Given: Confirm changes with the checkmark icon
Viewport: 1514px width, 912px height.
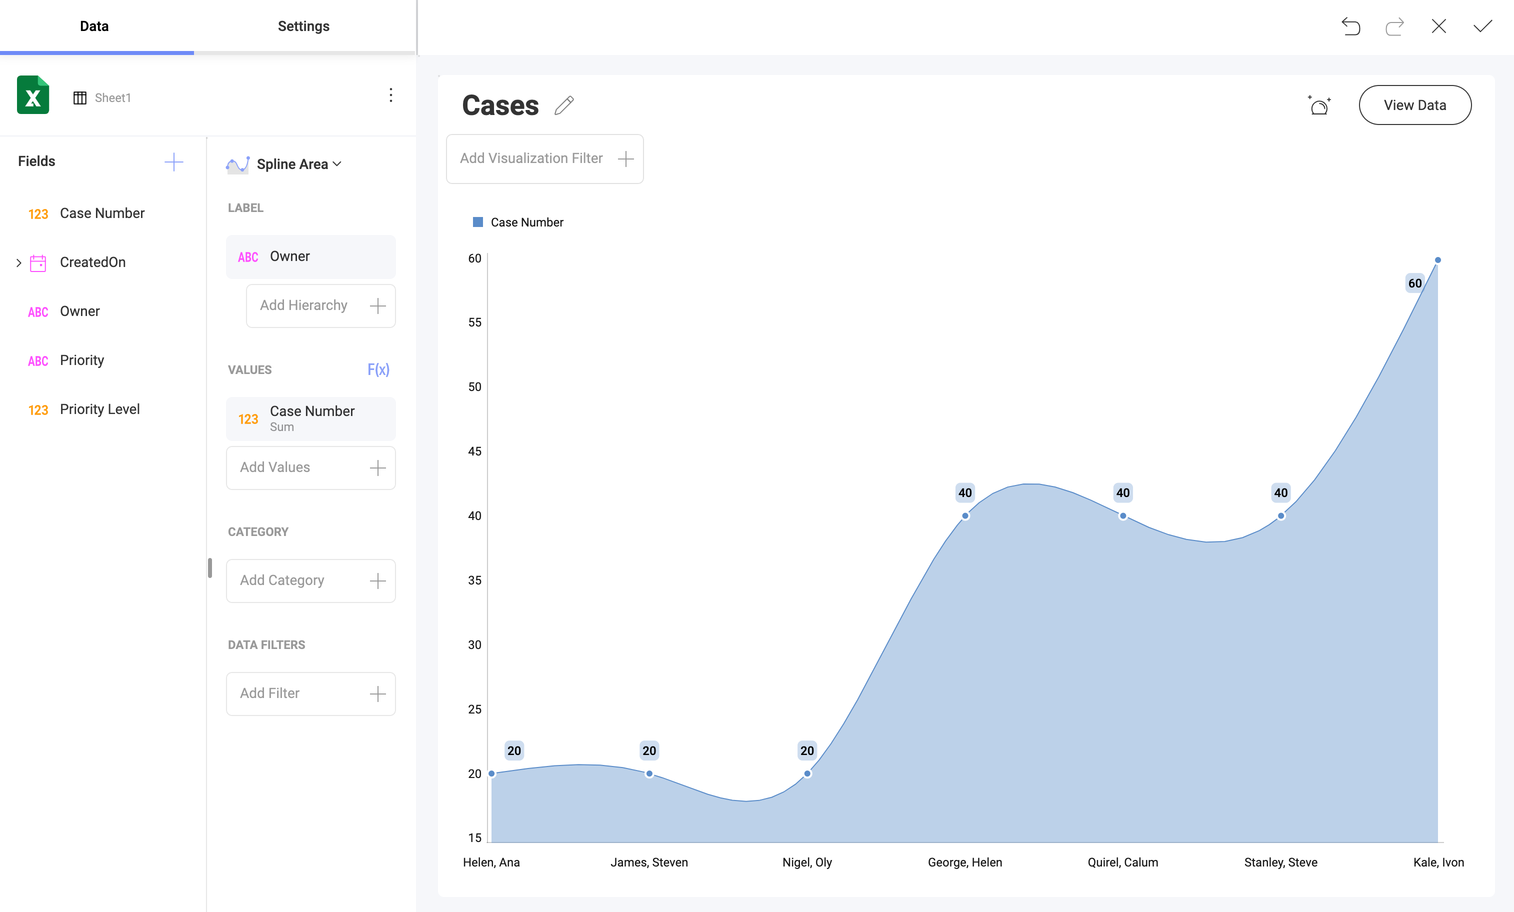Looking at the screenshot, I should [x=1483, y=26].
